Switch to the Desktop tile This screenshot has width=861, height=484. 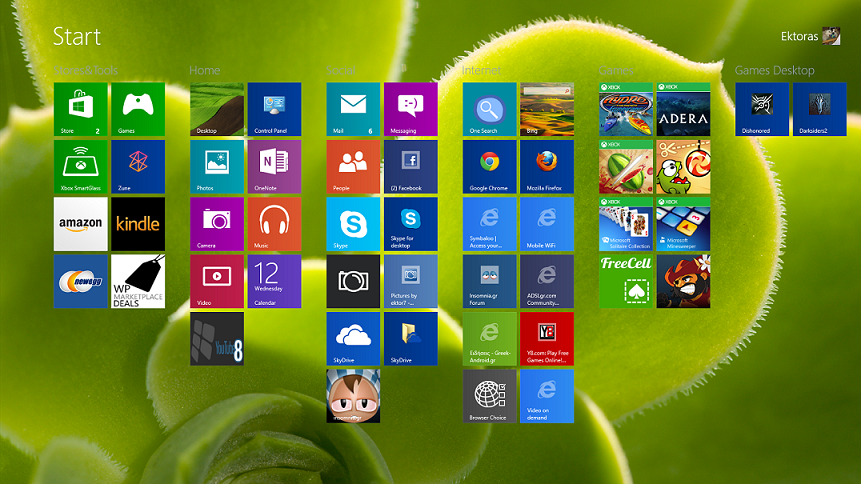coord(217,109)
